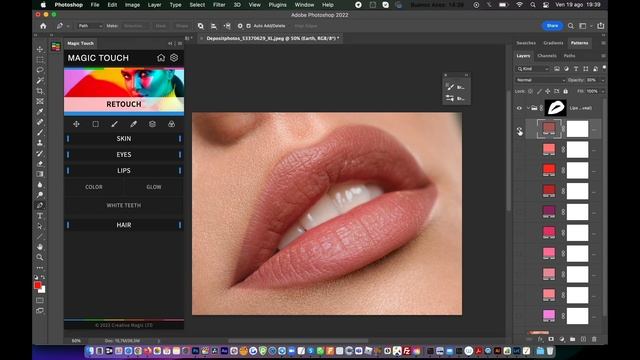The height and width of the screenshot is (360, 640).
Task: Enable the Auto Add/Delete checkbox
Action: tap(249, 26)
